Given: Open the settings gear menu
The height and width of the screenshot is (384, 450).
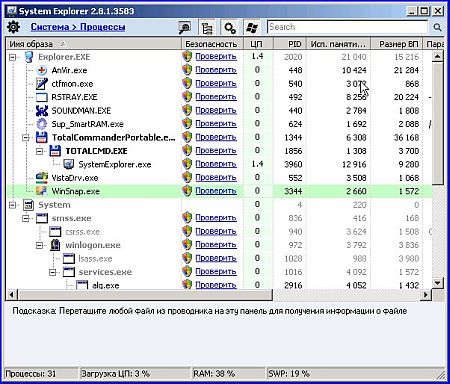Looking at the screenshot, I should tap(14, 27).
